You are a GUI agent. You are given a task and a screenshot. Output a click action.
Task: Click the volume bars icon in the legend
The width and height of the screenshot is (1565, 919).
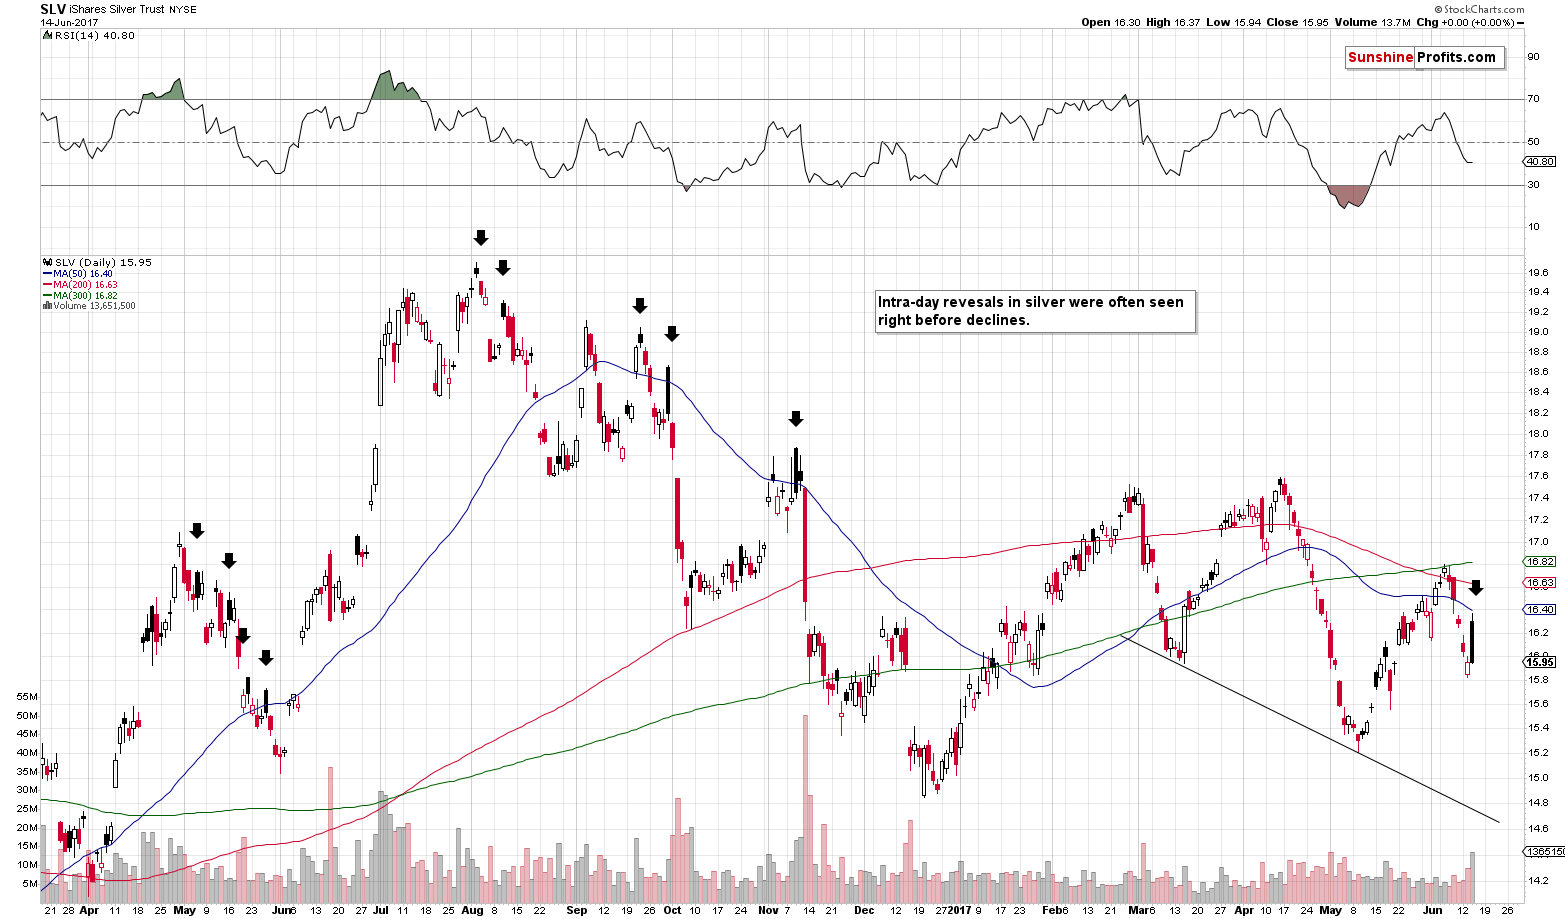47,306
